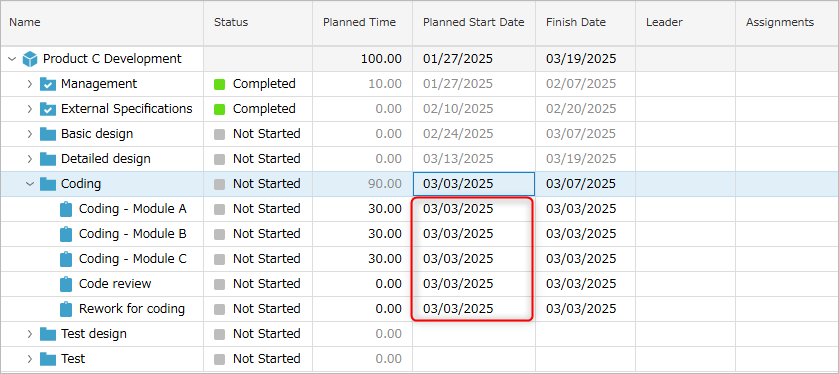Collapse the Product C Development tree node
This screenshot has height=374, width=839.
[12, 59]
